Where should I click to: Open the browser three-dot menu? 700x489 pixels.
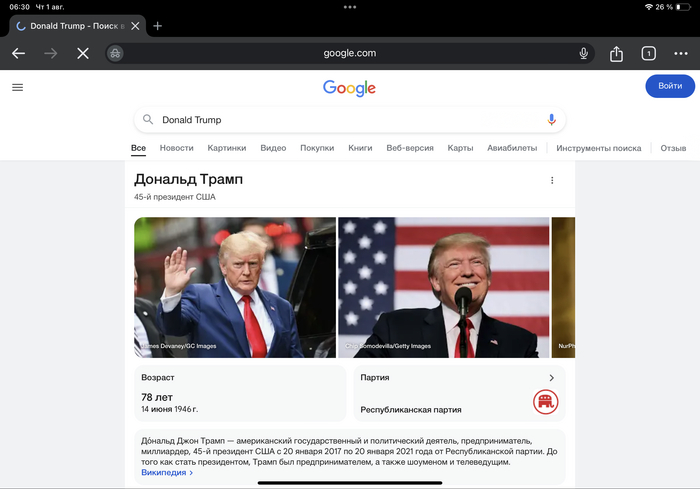[680, 54]
